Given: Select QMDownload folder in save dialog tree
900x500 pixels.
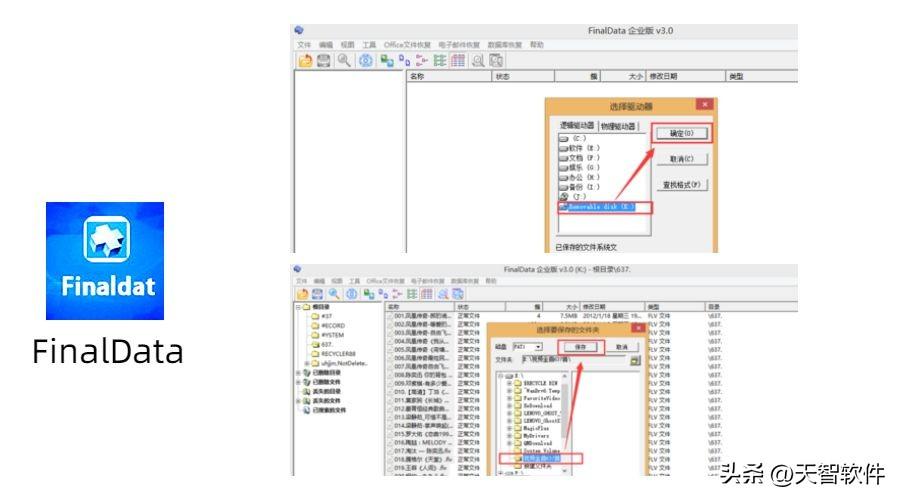Looking at the screenshot, I should point(533,443).
